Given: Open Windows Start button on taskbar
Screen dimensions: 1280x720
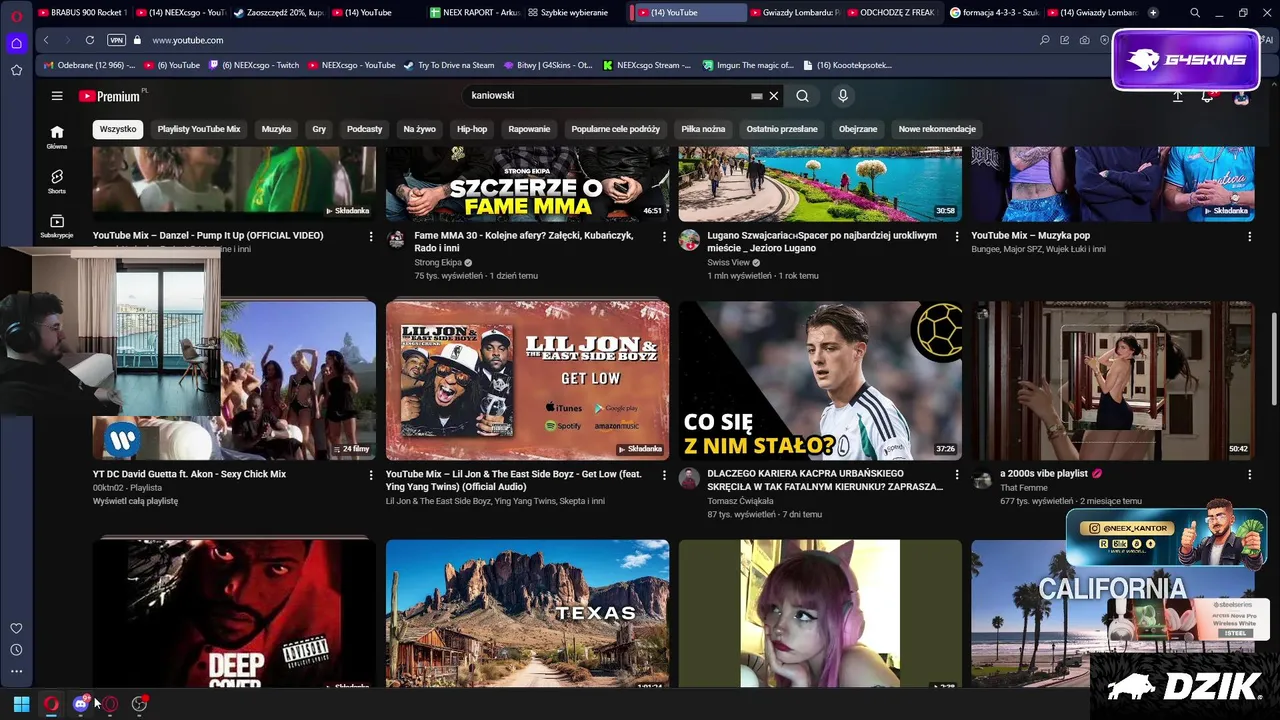Looking at the screenshot, I should click(x=21, y=704).
